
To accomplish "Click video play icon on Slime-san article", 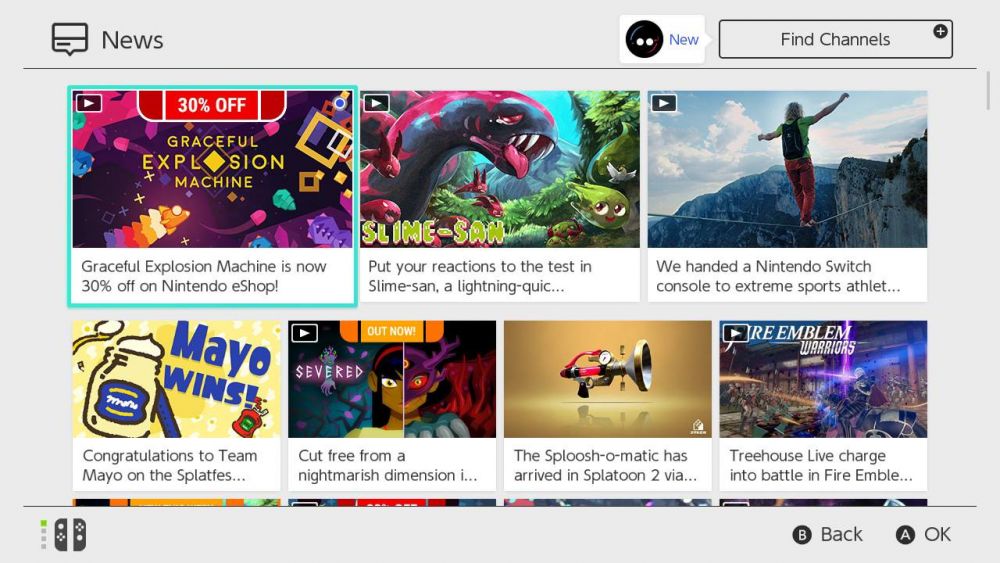I will [x=376, y=103].
